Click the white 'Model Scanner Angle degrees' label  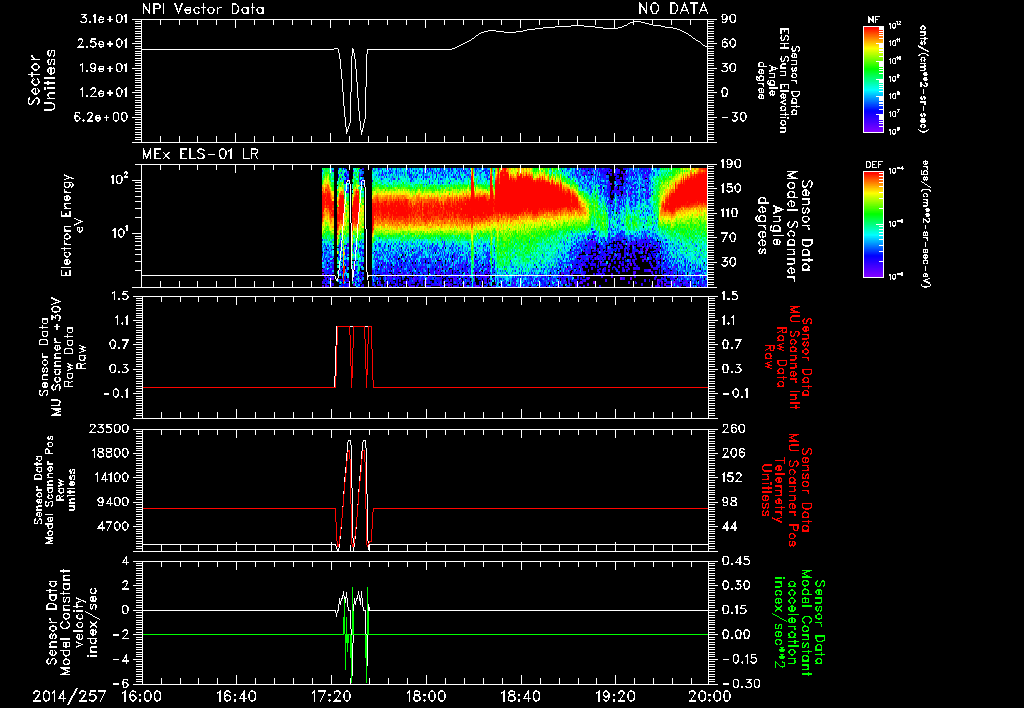784,226
